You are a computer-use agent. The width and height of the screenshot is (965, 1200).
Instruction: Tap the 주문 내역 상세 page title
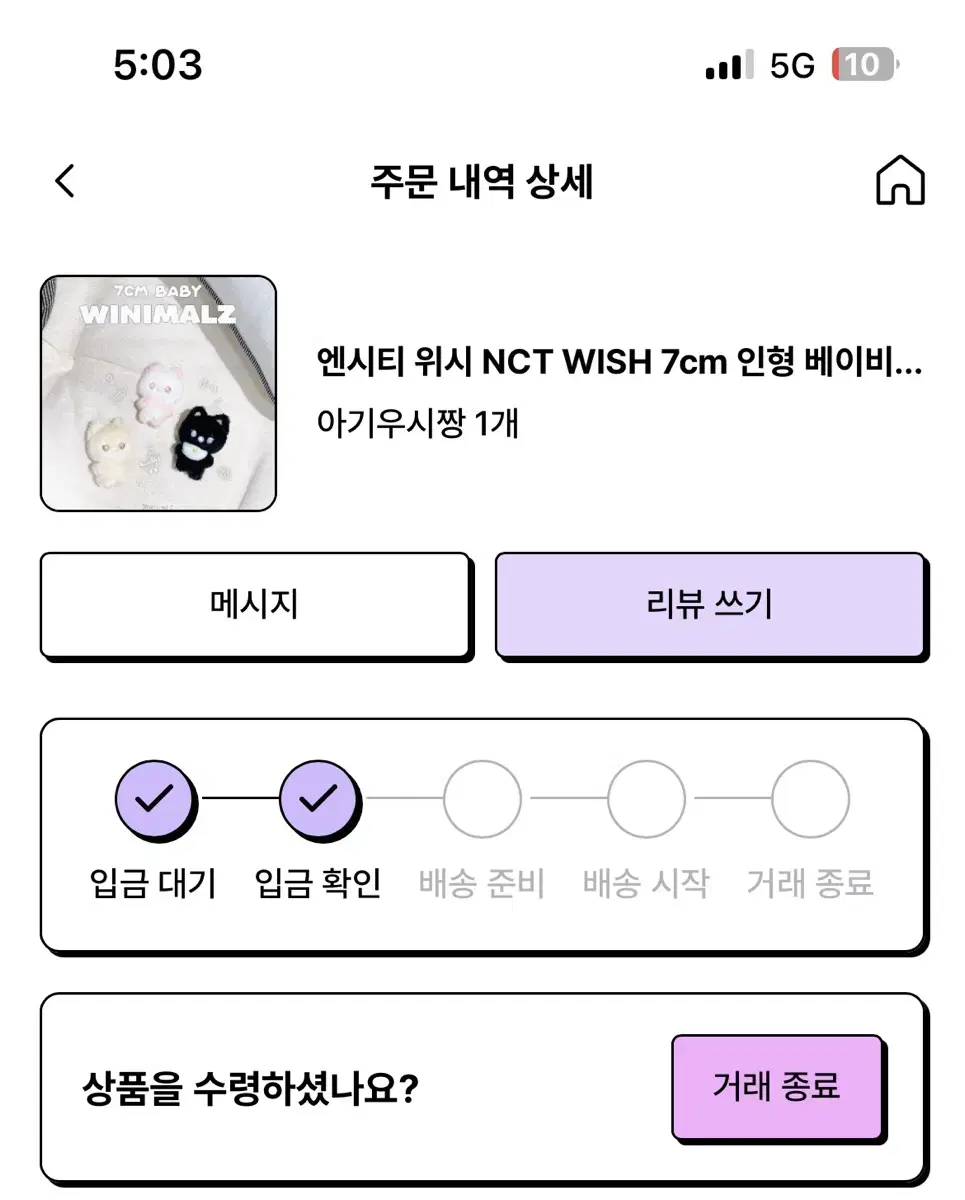click(x=482, y=183)
